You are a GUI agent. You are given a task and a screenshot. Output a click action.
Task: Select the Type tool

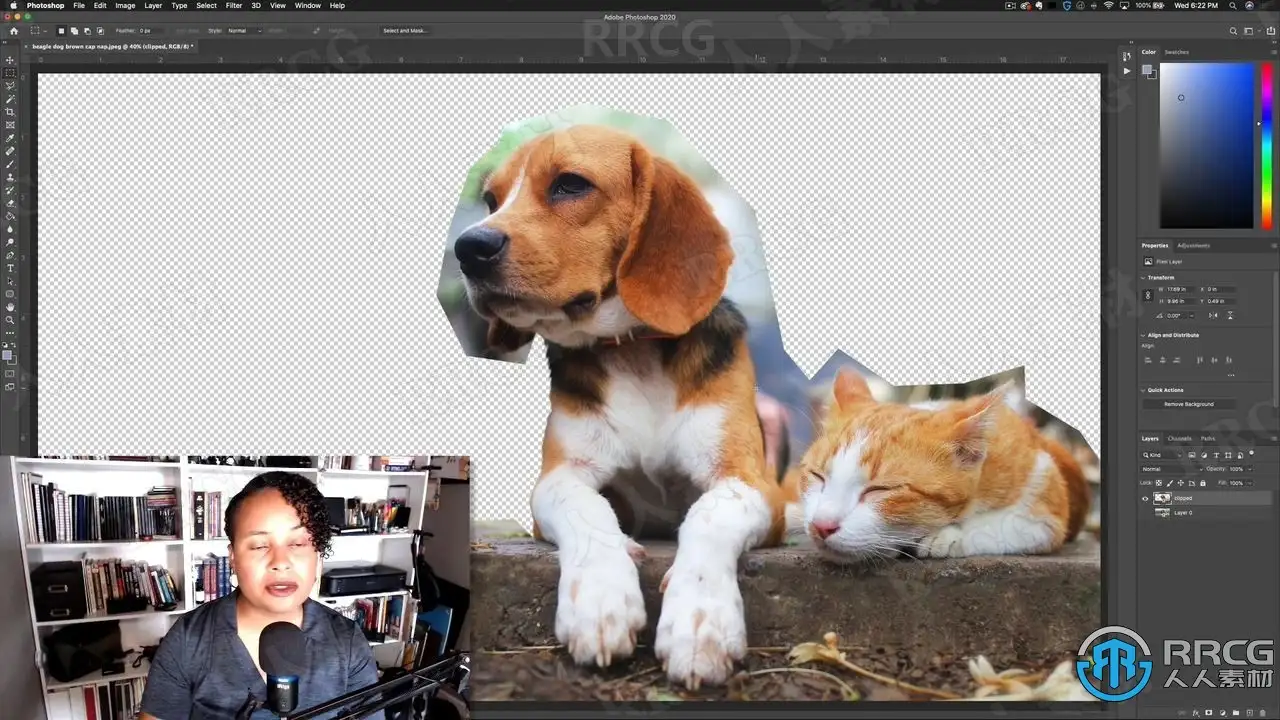click(x=10, y=268)
